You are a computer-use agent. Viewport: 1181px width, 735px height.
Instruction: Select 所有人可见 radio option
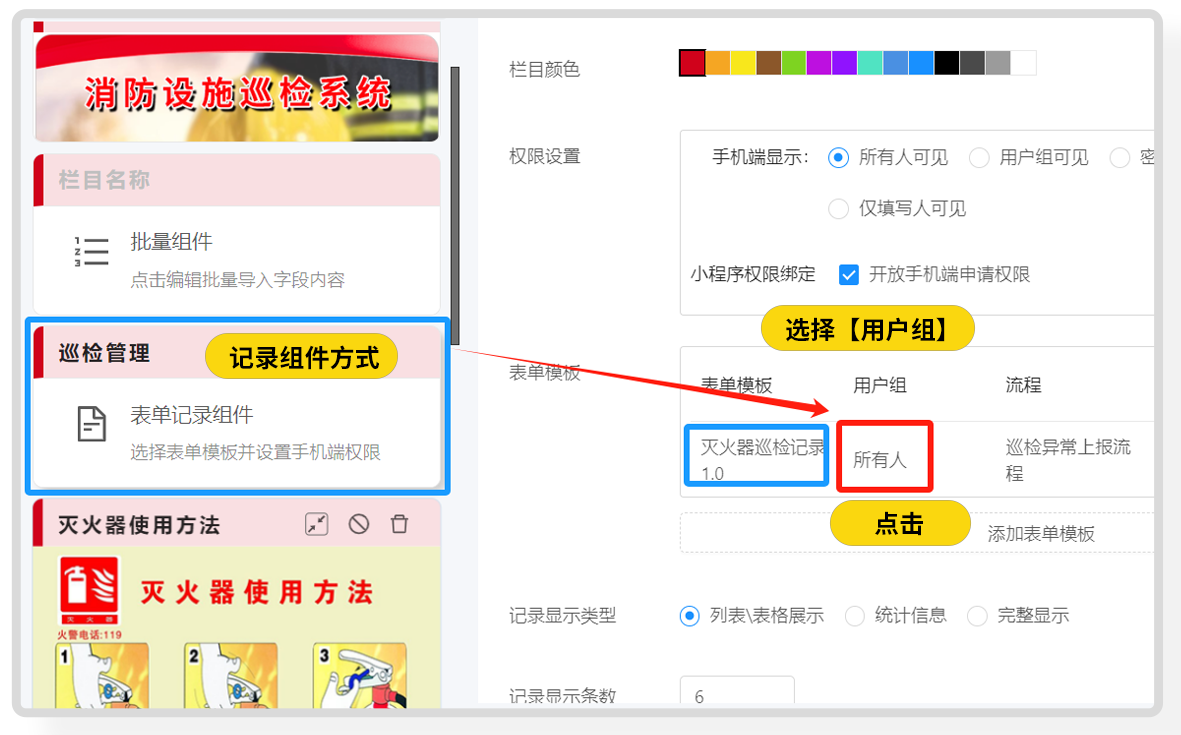point(838,157)
